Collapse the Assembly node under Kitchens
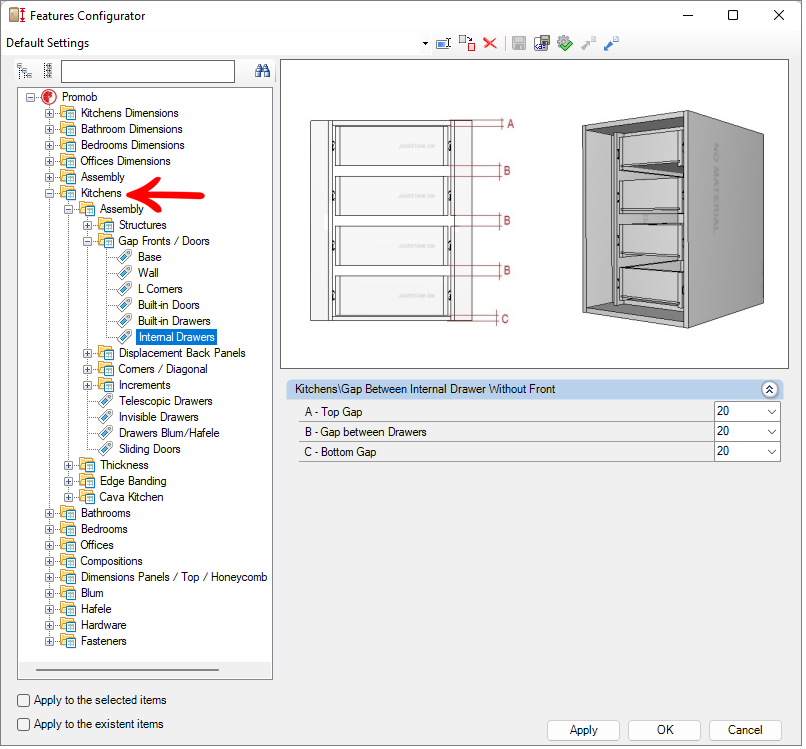The image size is (806, 749). 68,210
